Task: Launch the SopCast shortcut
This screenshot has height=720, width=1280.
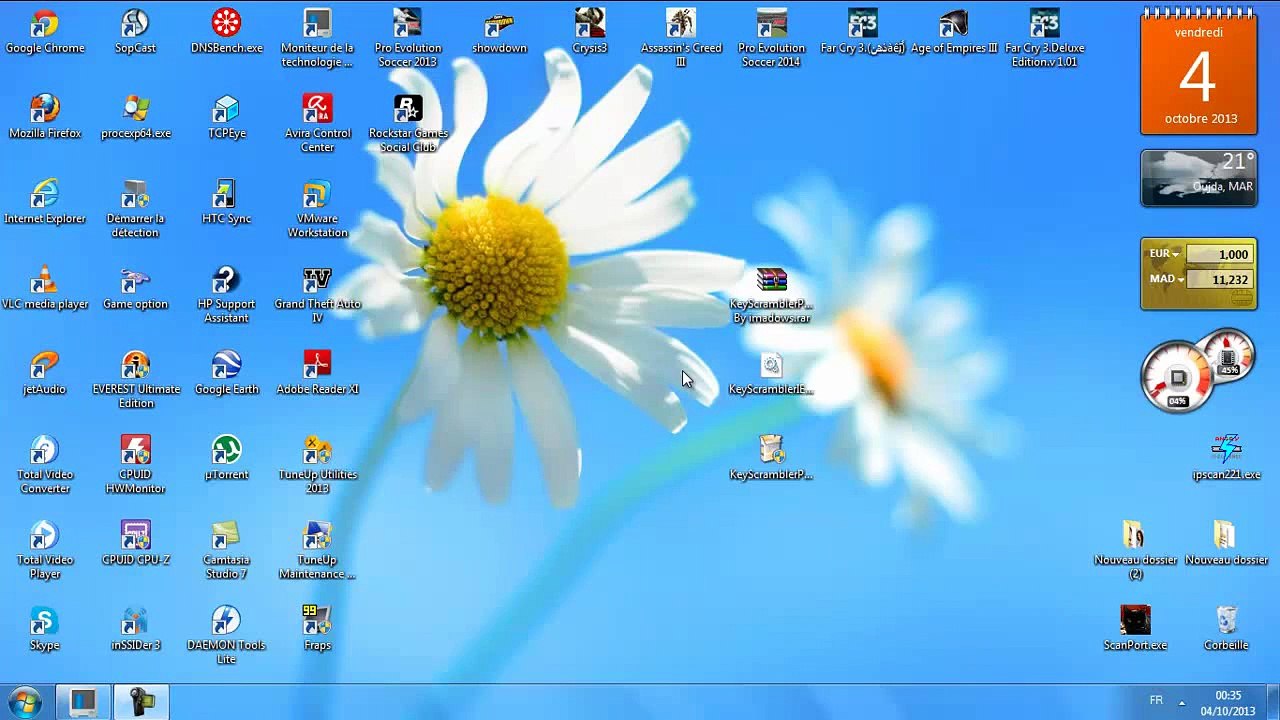Action: point(135,31)
